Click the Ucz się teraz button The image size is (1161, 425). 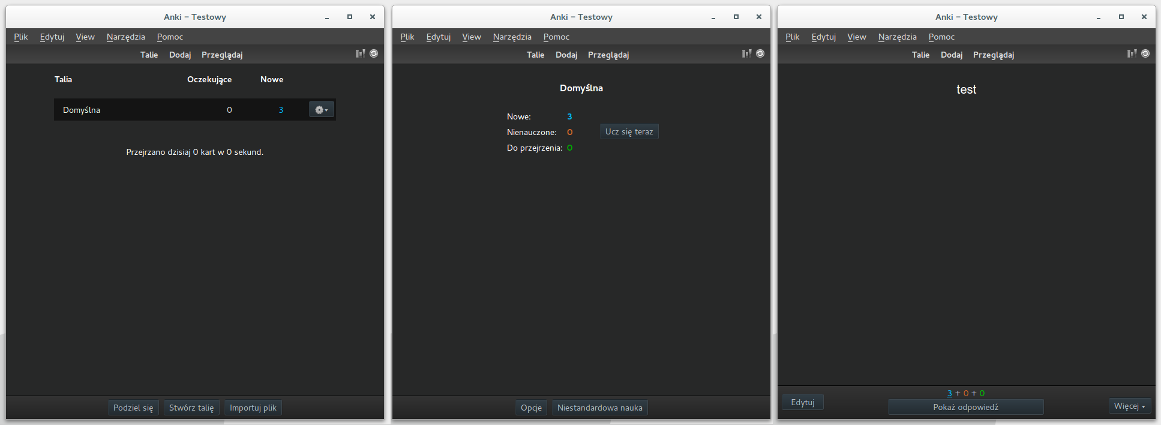[629, 132]
